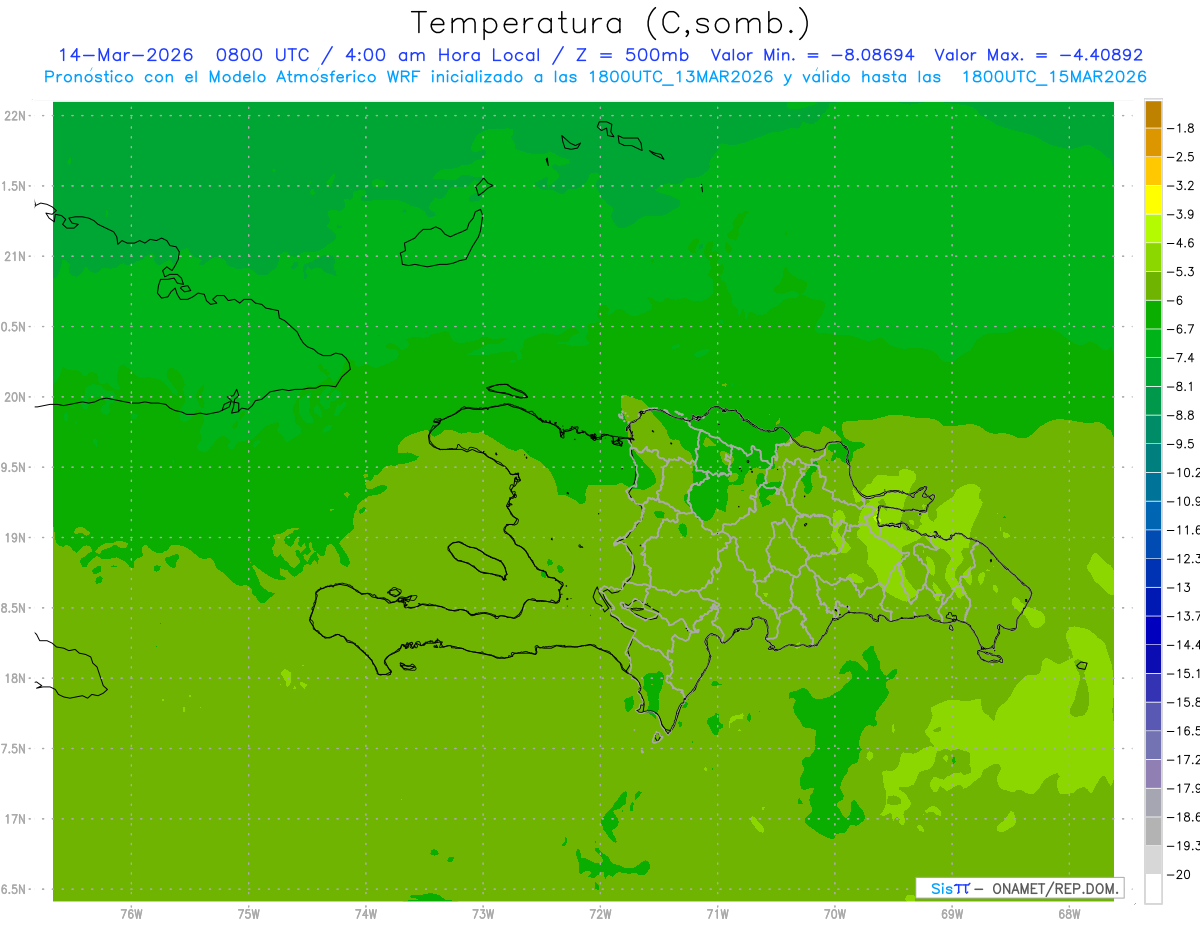Click the "19N" latitude label

pyautogui.click(x=17, y=538)
